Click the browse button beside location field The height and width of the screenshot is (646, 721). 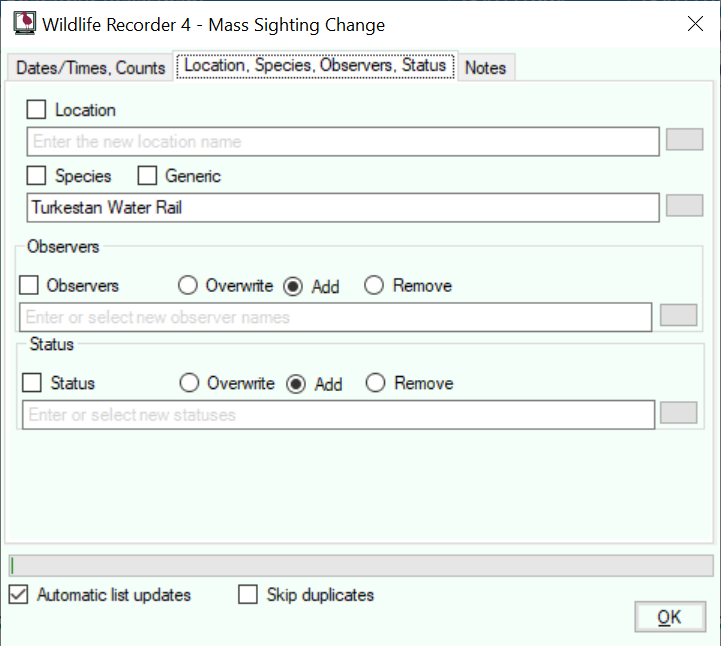click(684, 139)
